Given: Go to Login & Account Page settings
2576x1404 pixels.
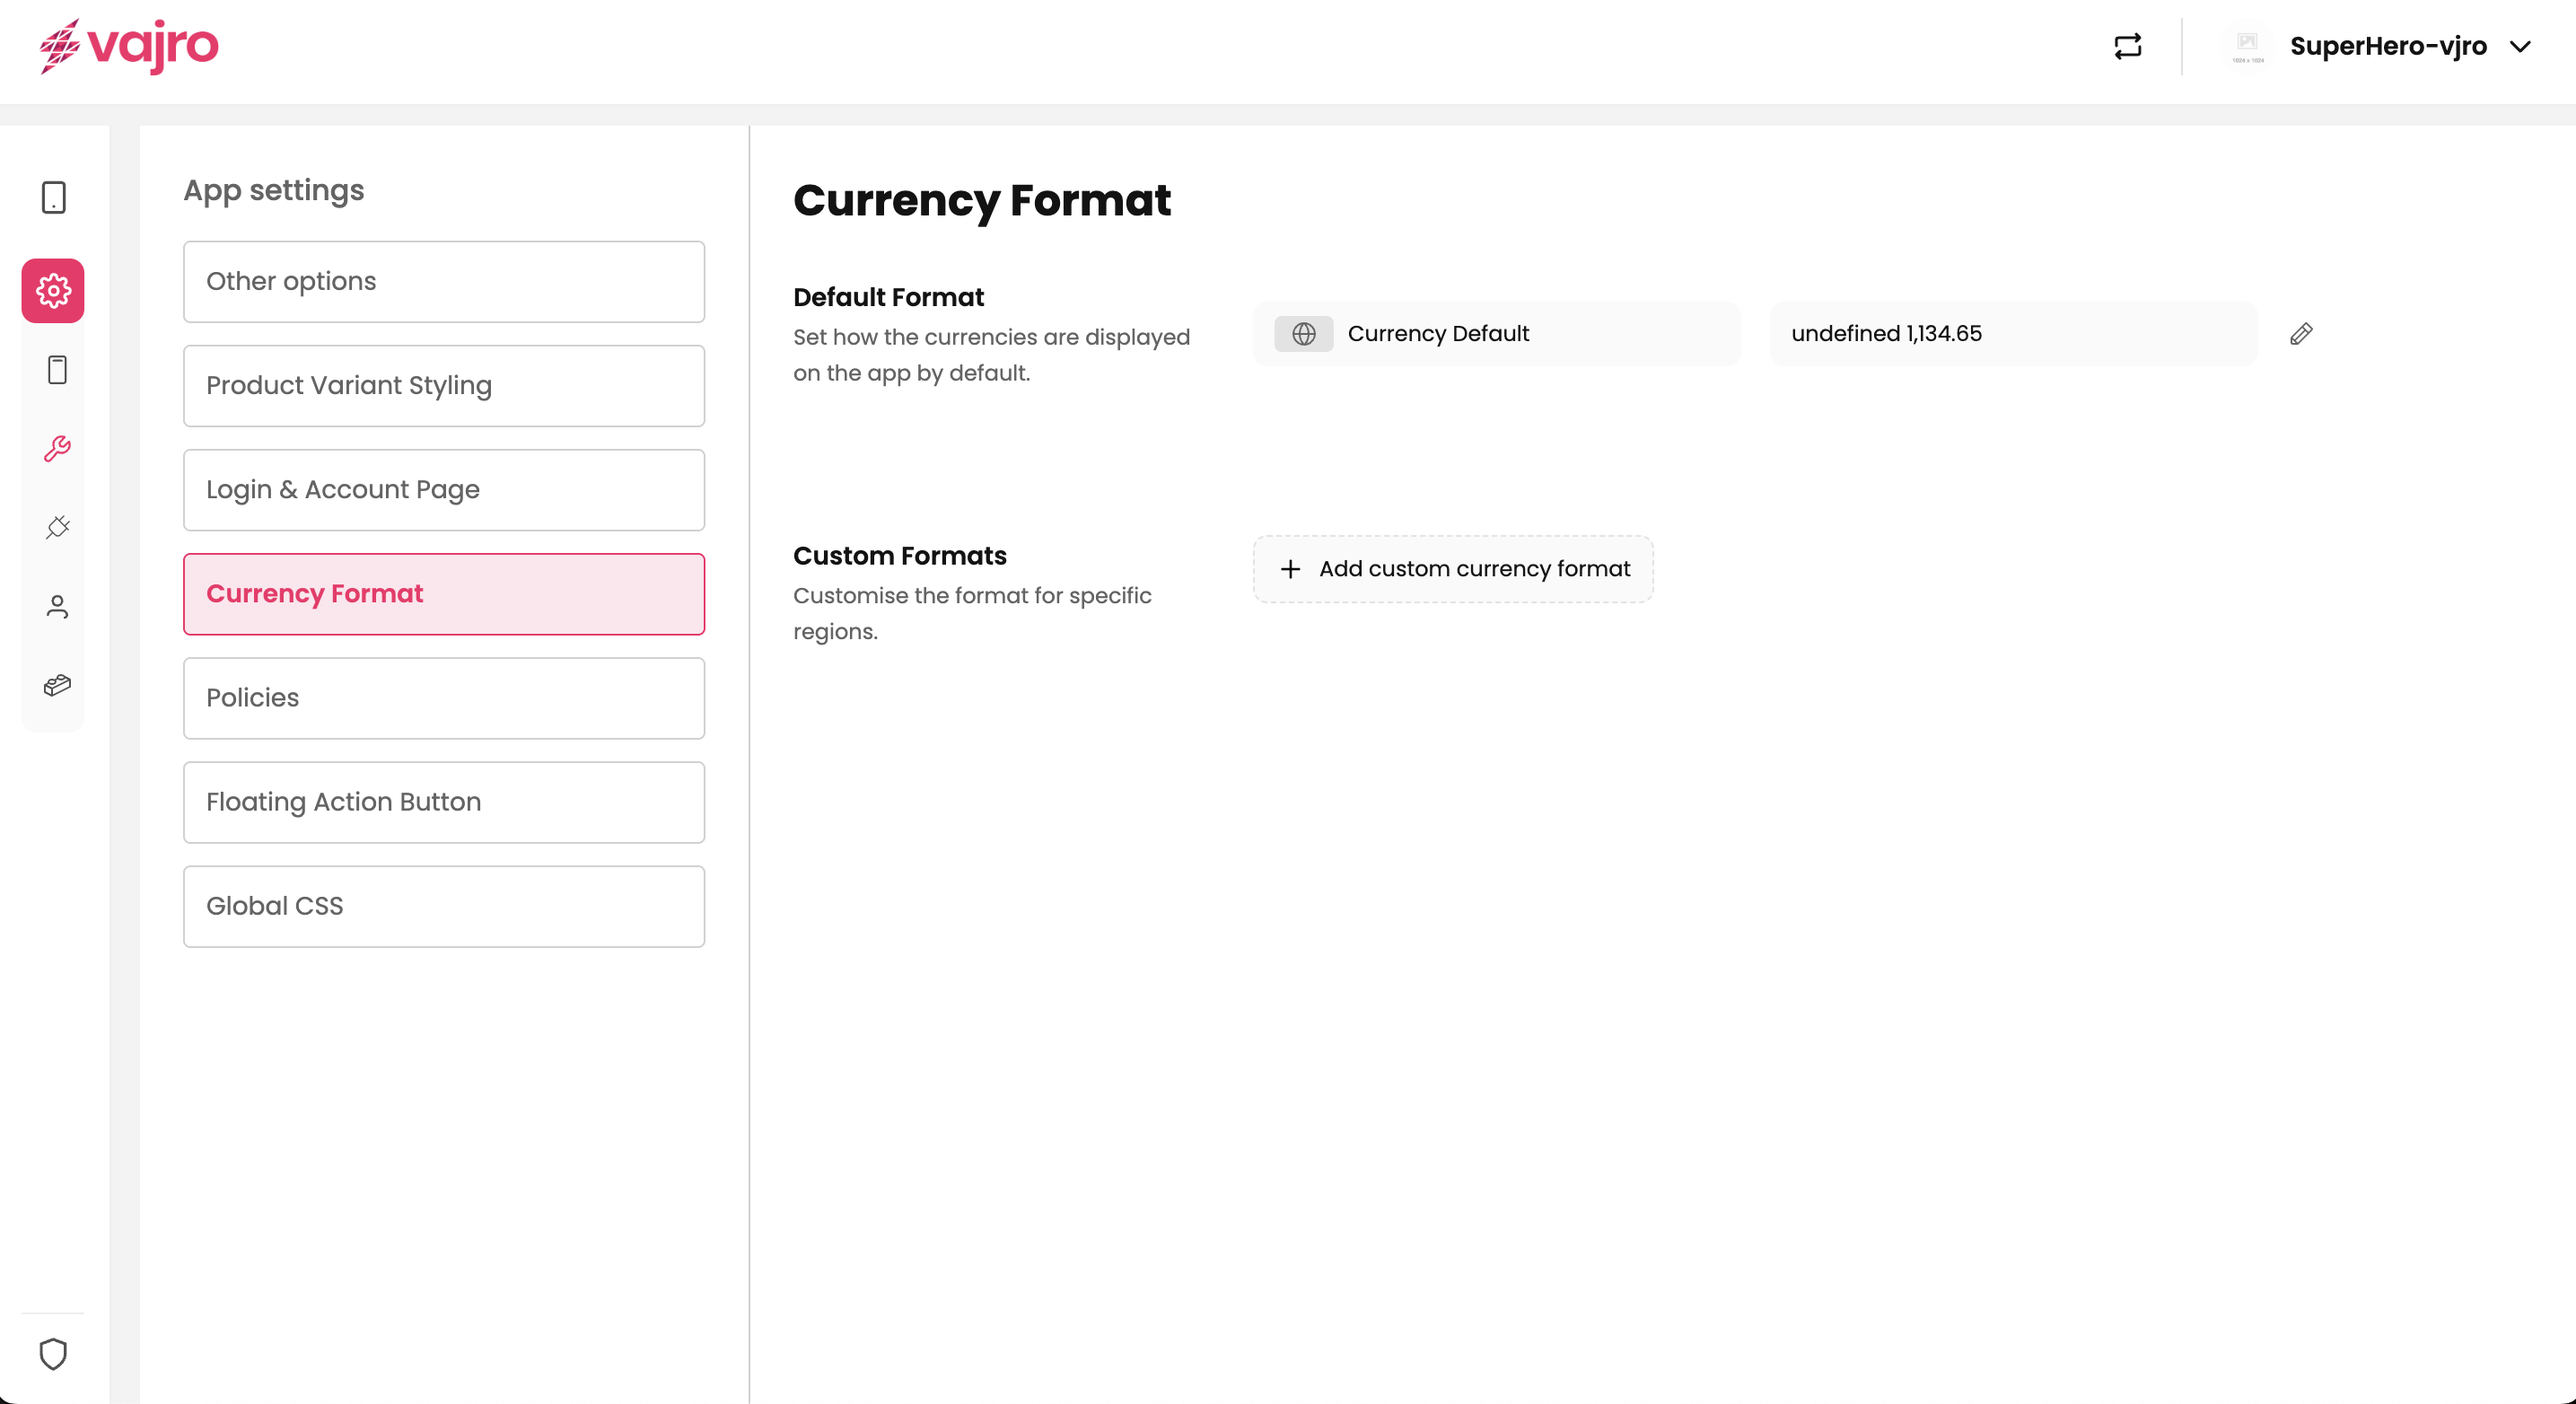Looking at the screenshot, I should click(x=444, y=490).
